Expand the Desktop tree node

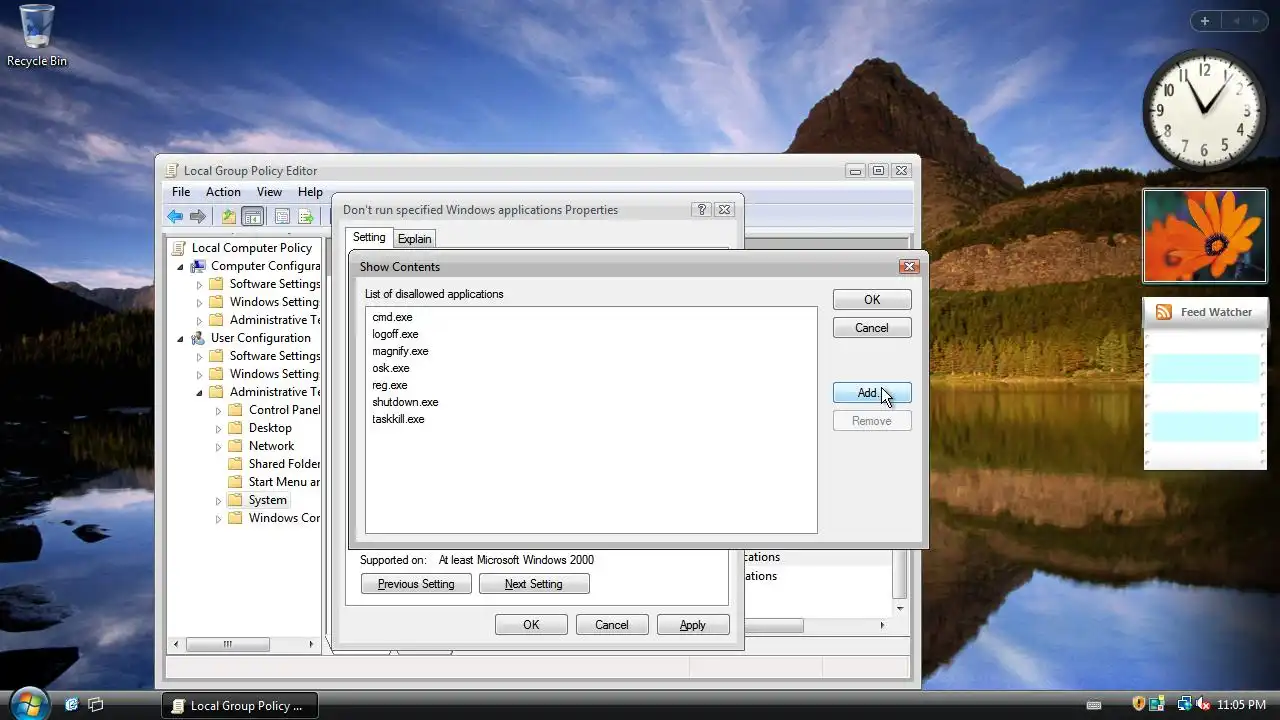tap(219, 429)
